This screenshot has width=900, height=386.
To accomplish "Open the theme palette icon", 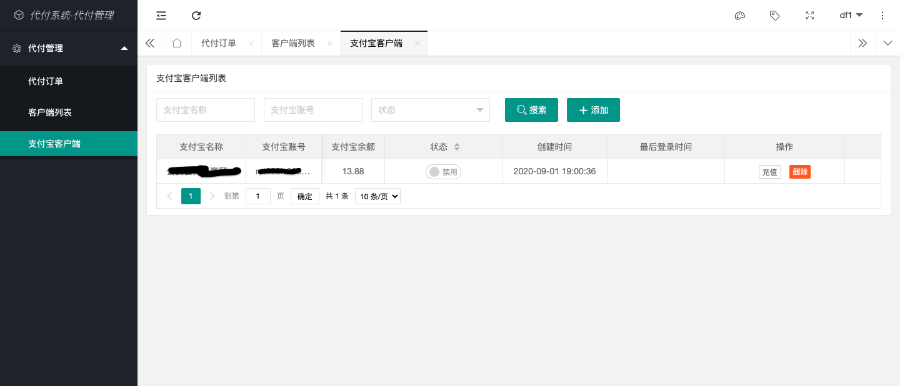I will click(x=740, y=16).
